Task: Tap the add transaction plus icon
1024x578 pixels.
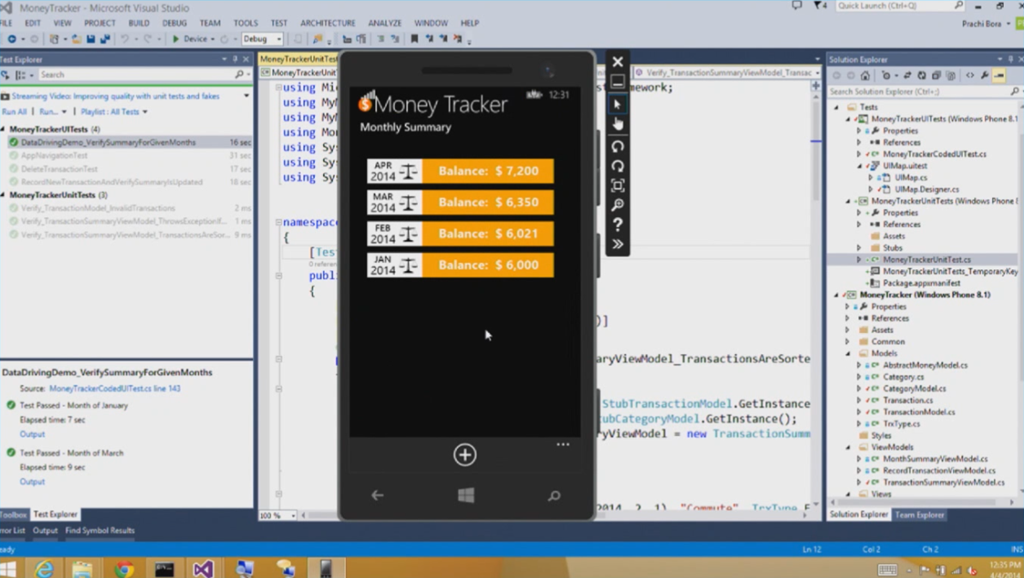Action: click(465, 455)
